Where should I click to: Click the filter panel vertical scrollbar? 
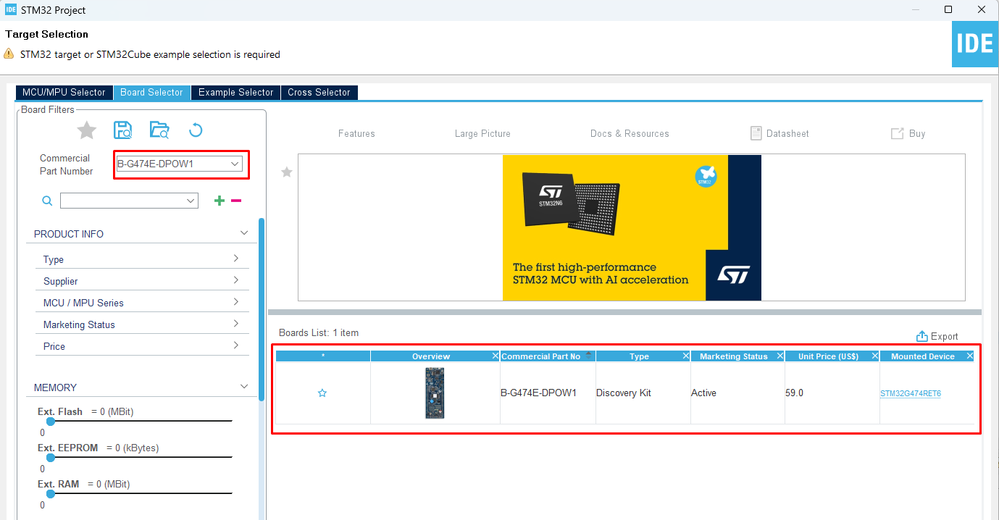pos(261,309)
